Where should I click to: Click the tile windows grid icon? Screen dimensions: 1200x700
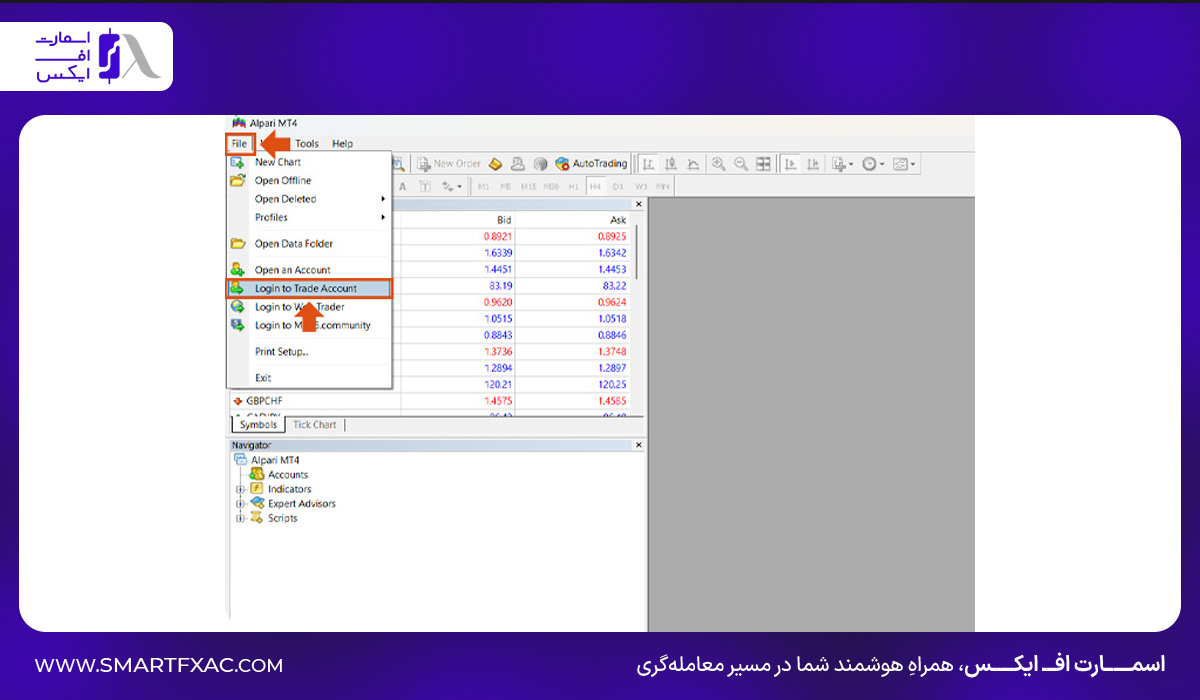[764, 164]
